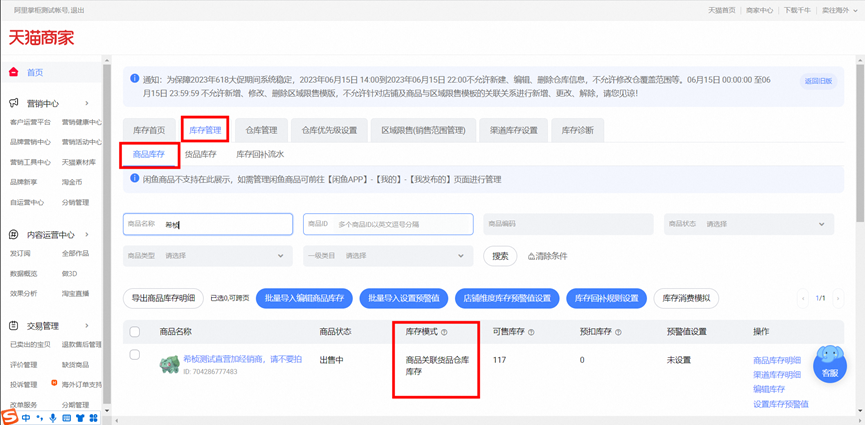This screenshot has width=865, height=425.
Task: Check the box for the 希桉测试 product row
Action: [x=135, y=355]
